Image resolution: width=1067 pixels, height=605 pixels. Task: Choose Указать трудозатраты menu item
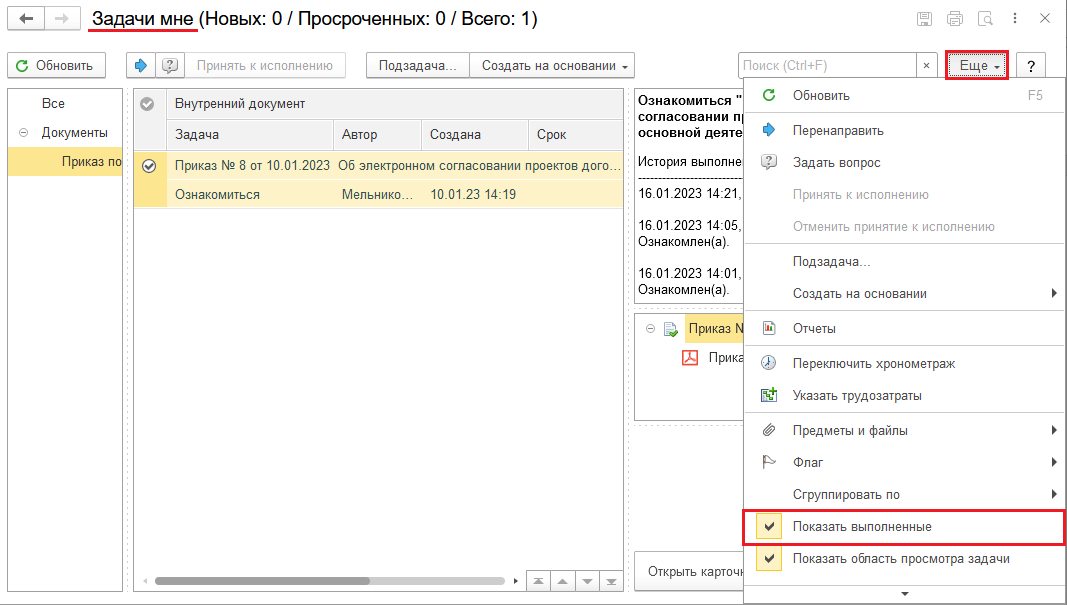pyautogui.click(x=857, y=395)
